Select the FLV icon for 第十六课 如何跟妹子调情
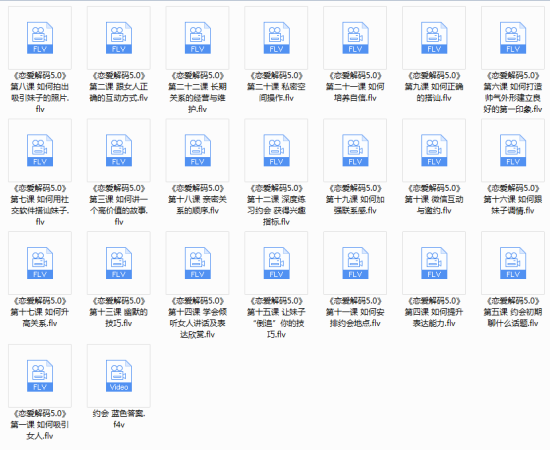Viewport: 550px width, 450px height. pyautogui.click(x=513, y=150)
